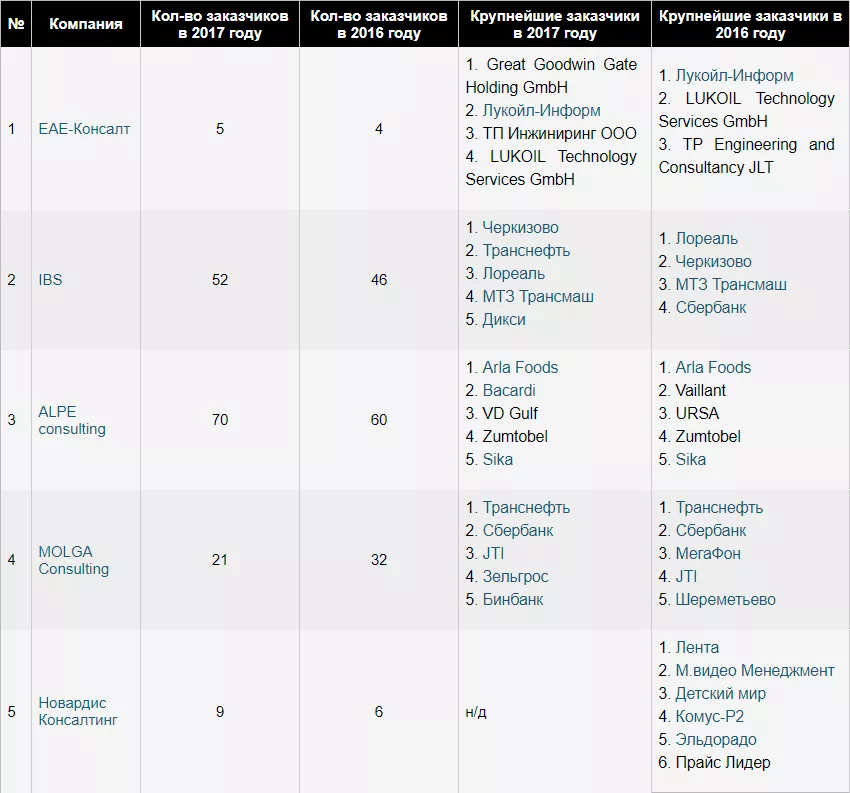The height and width of the screenshot is (793, 850).
Task: Open the Бинбанк customer link
Action: 512,600
